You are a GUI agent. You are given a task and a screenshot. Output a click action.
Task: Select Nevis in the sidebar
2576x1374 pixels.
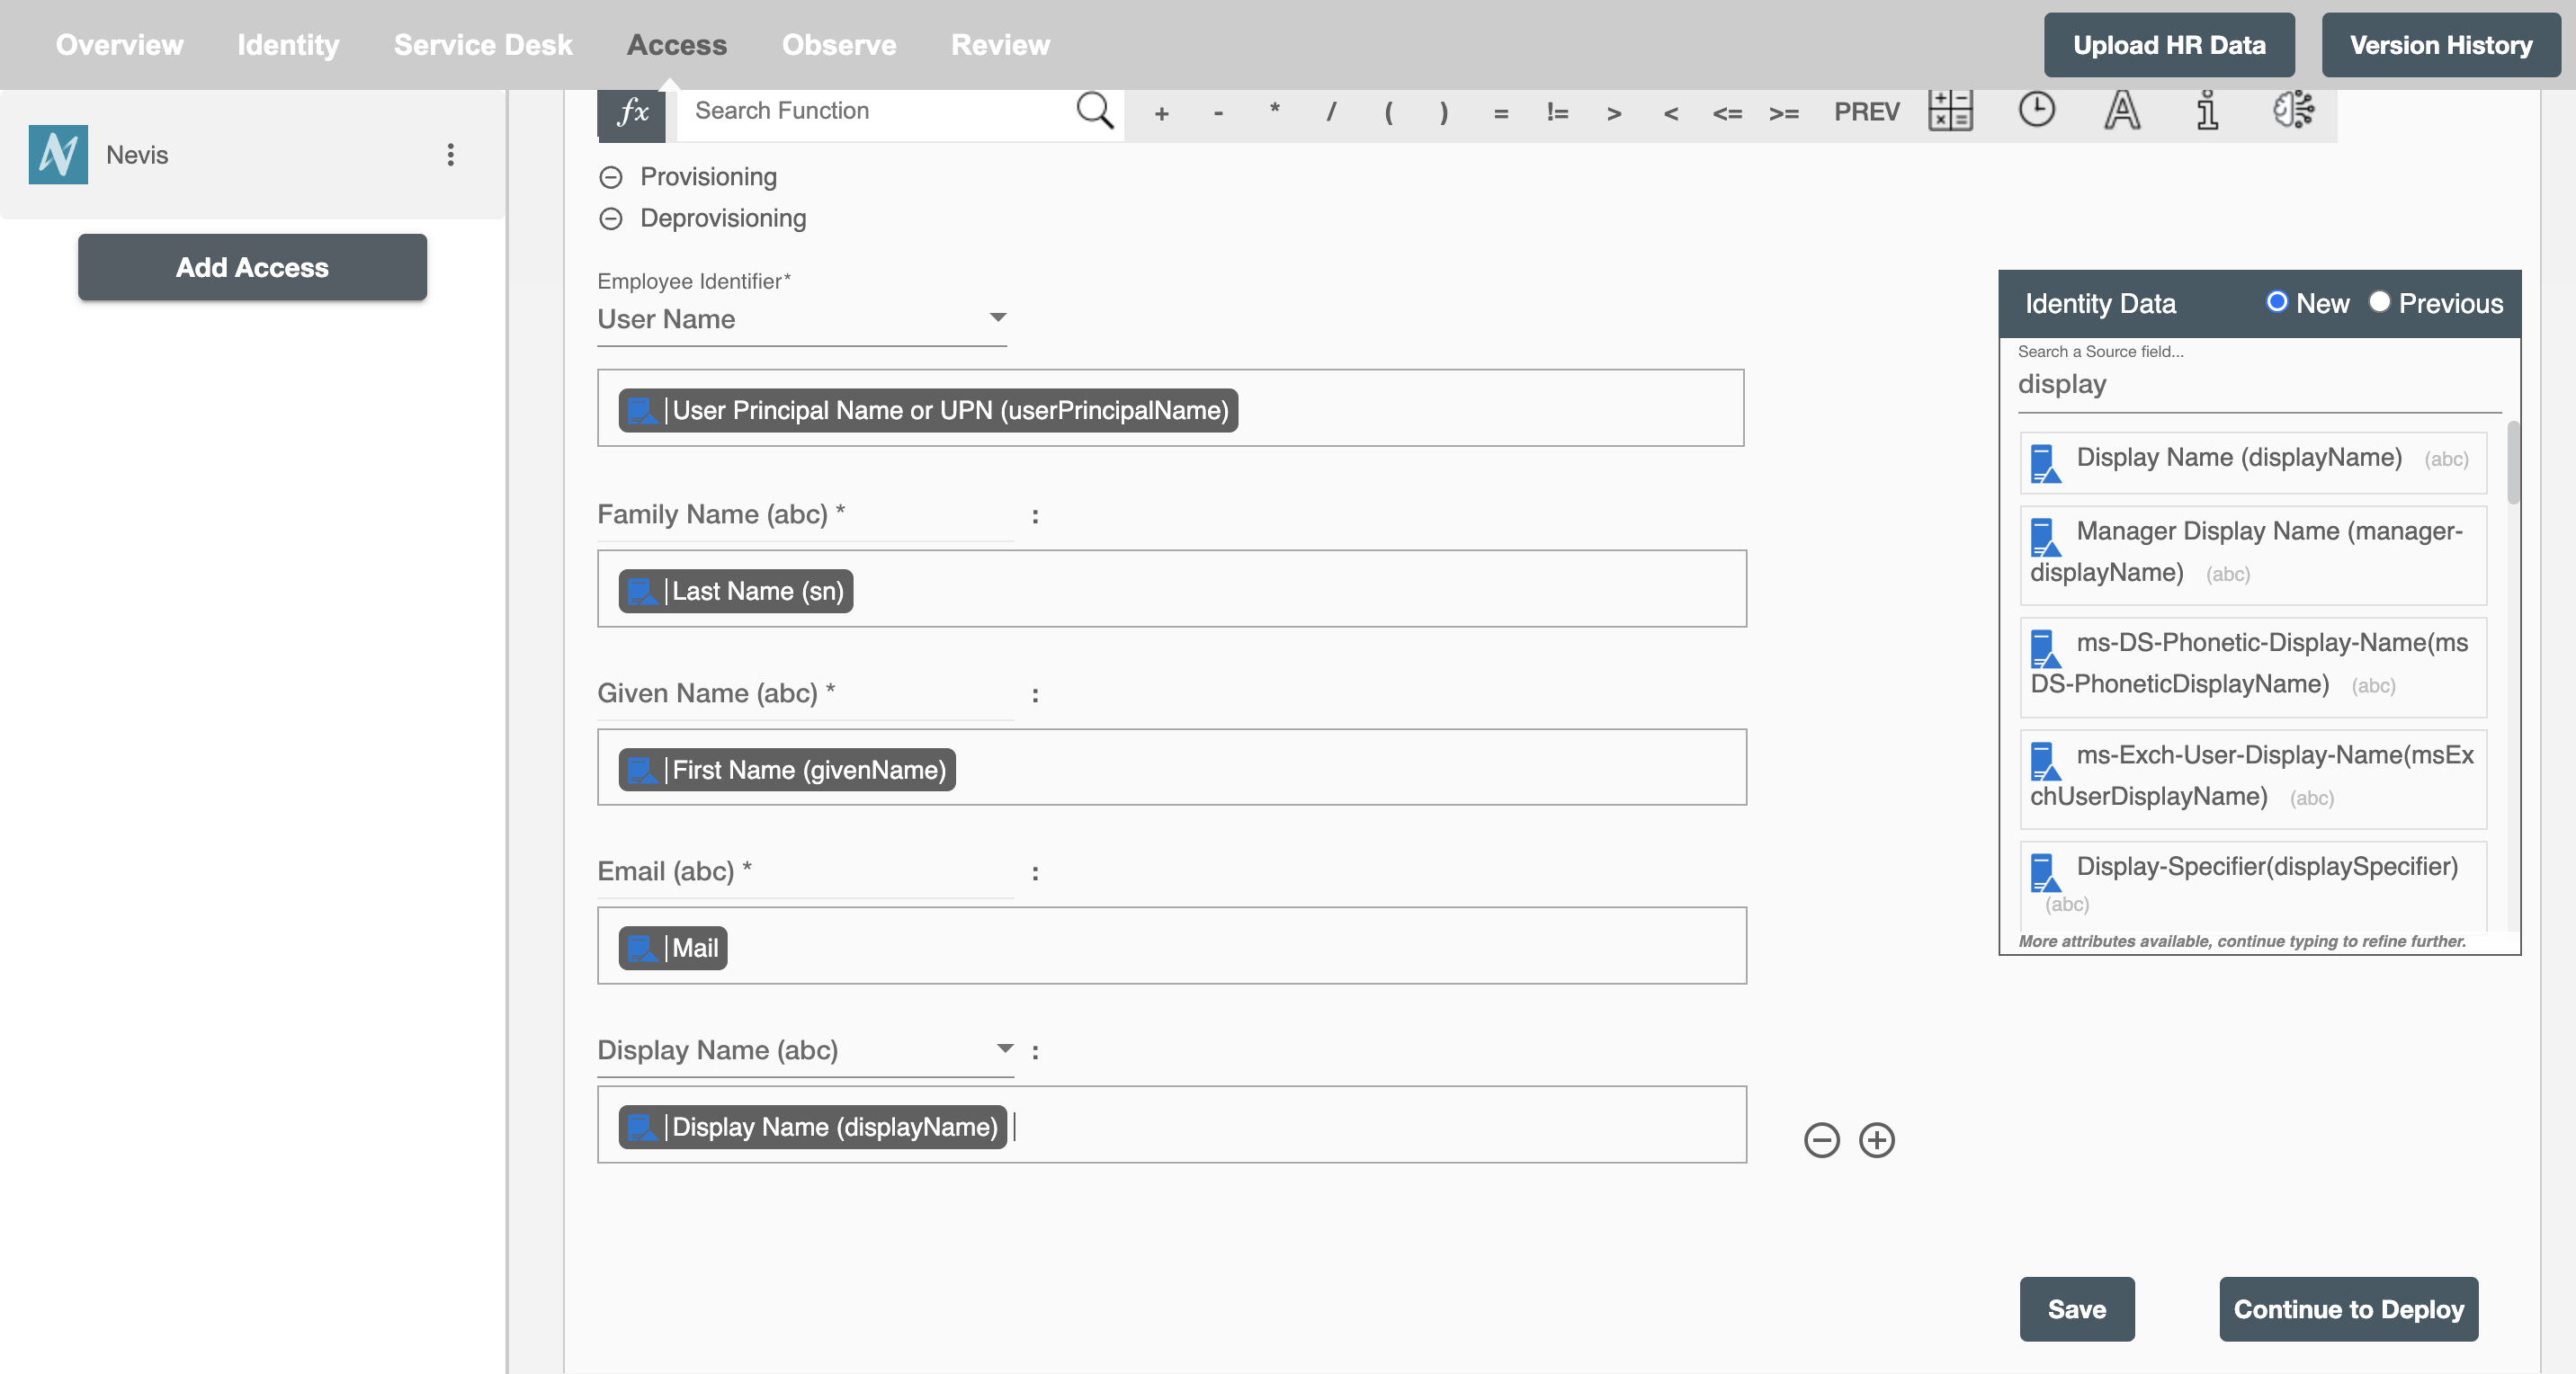click(x=252, y=155)
